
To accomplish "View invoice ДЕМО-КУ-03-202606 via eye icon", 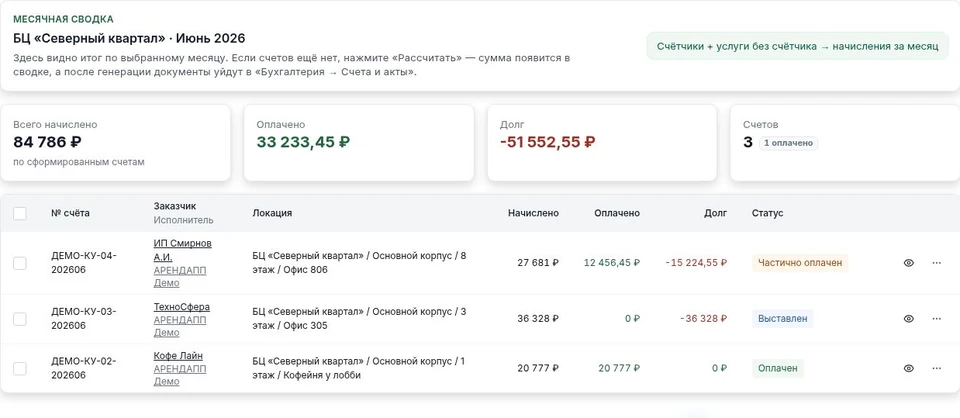I will 909,319.
